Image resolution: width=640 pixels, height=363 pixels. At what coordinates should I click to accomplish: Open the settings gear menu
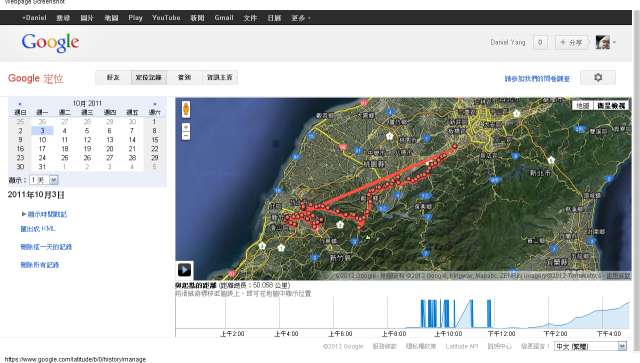598,77
